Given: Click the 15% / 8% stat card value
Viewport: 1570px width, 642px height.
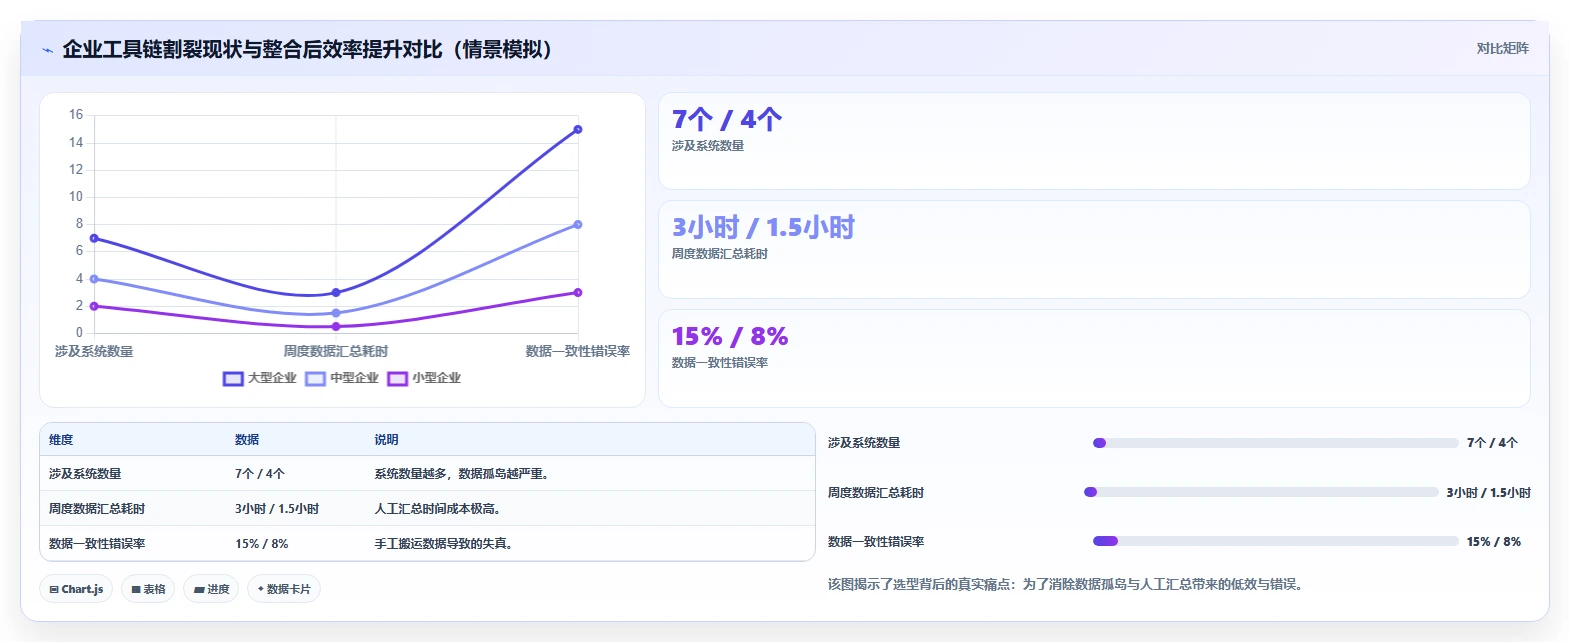Looking at the screenshot, I should (x=730, y=336).
